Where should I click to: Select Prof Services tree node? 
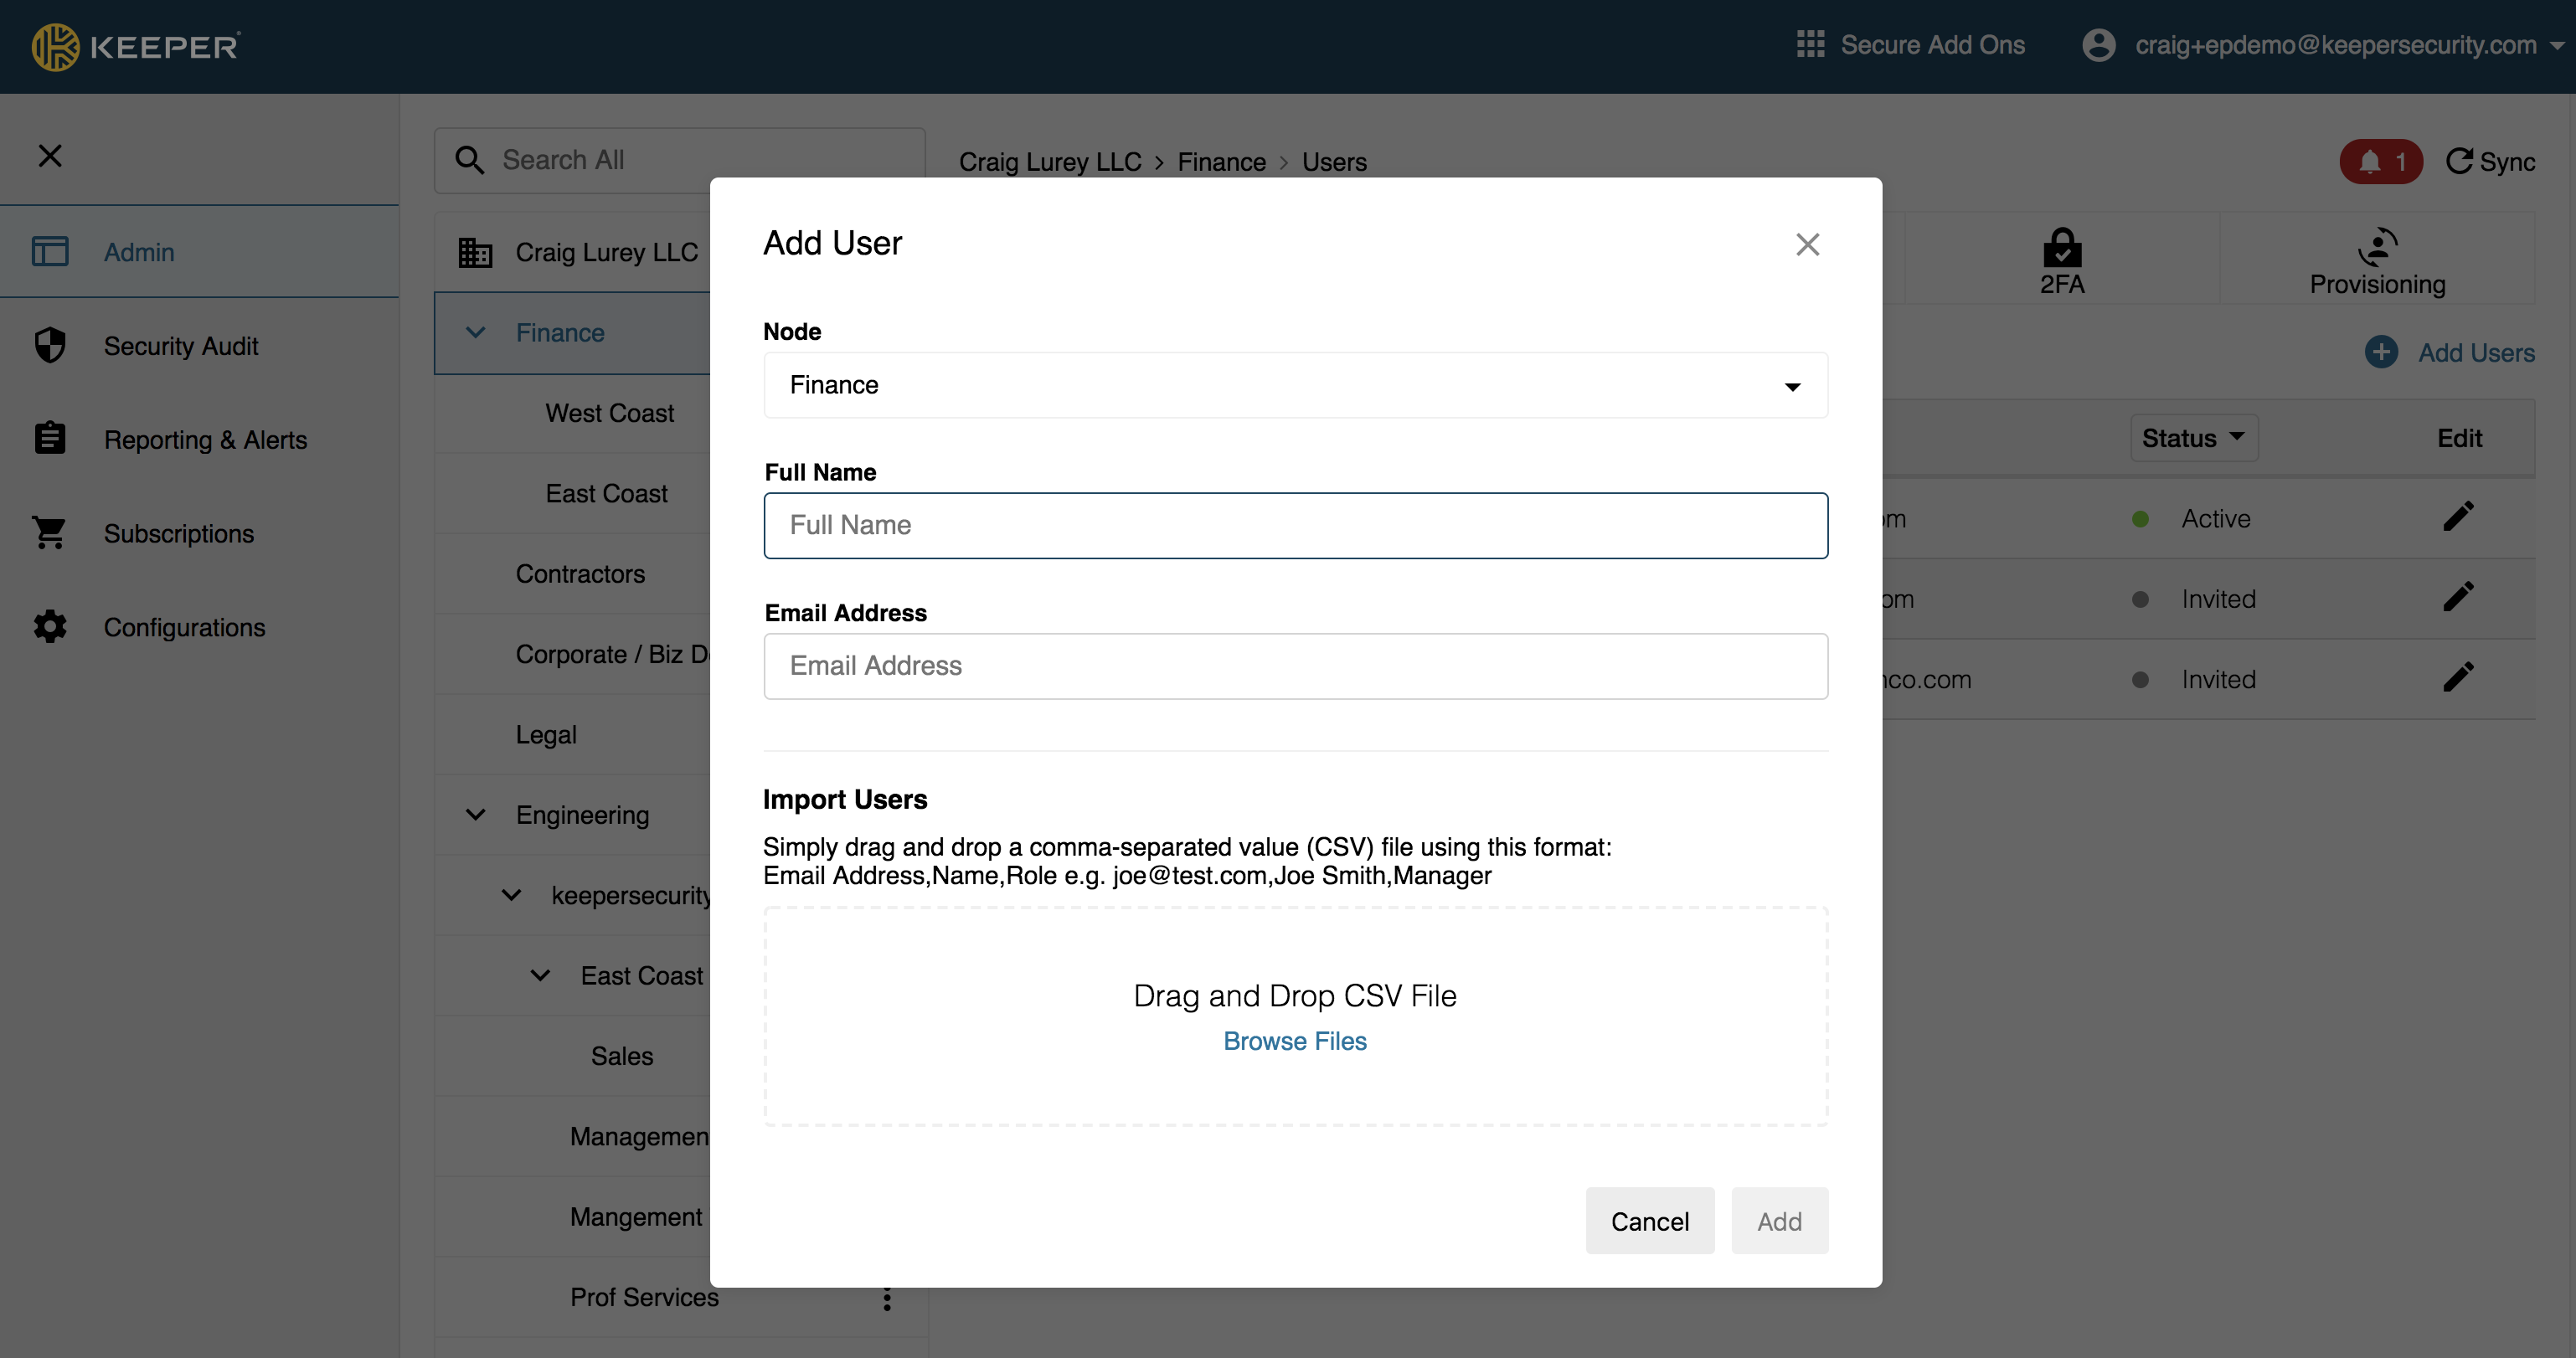pos(644,1297)
